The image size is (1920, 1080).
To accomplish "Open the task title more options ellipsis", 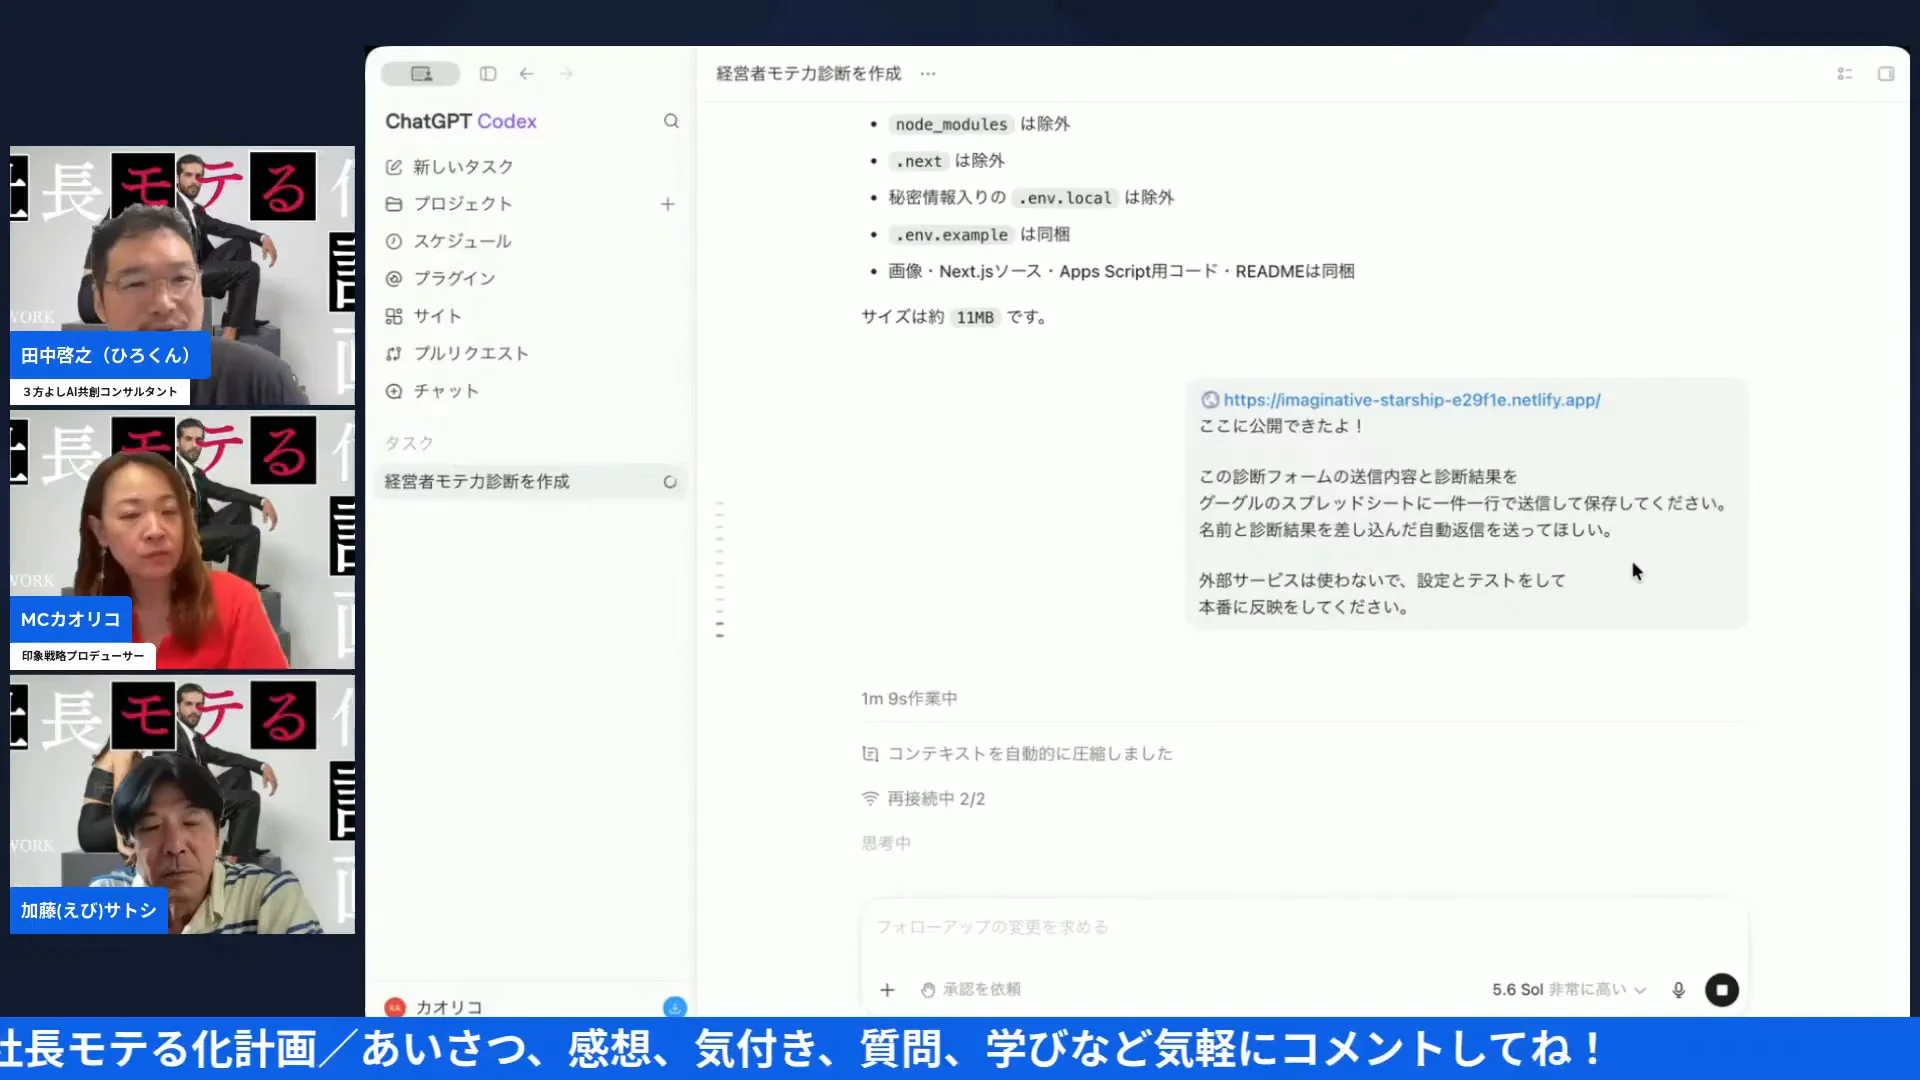I will (x=928, y=74).
